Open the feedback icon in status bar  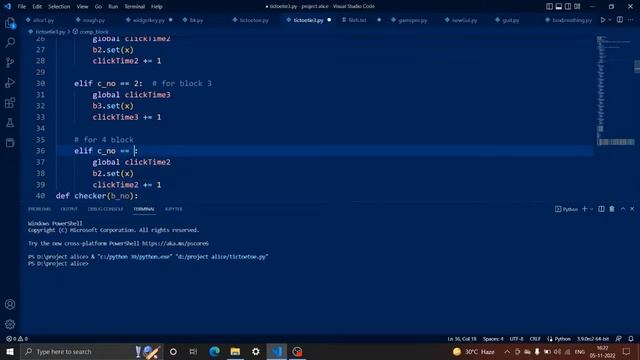(x=619, y=339)
